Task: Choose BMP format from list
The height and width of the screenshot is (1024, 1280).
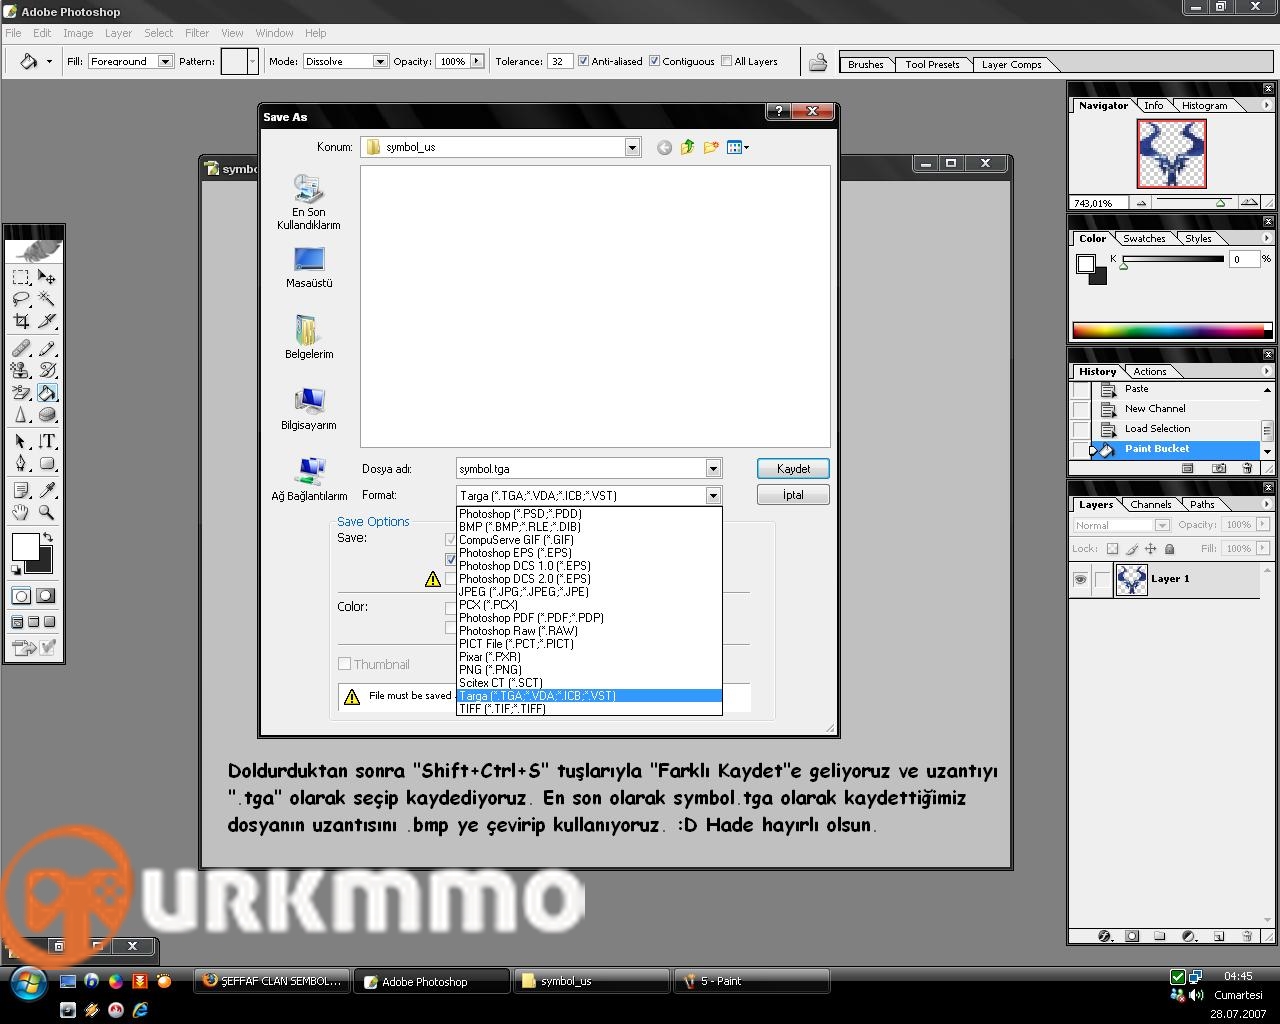Action: pos(589,527)
